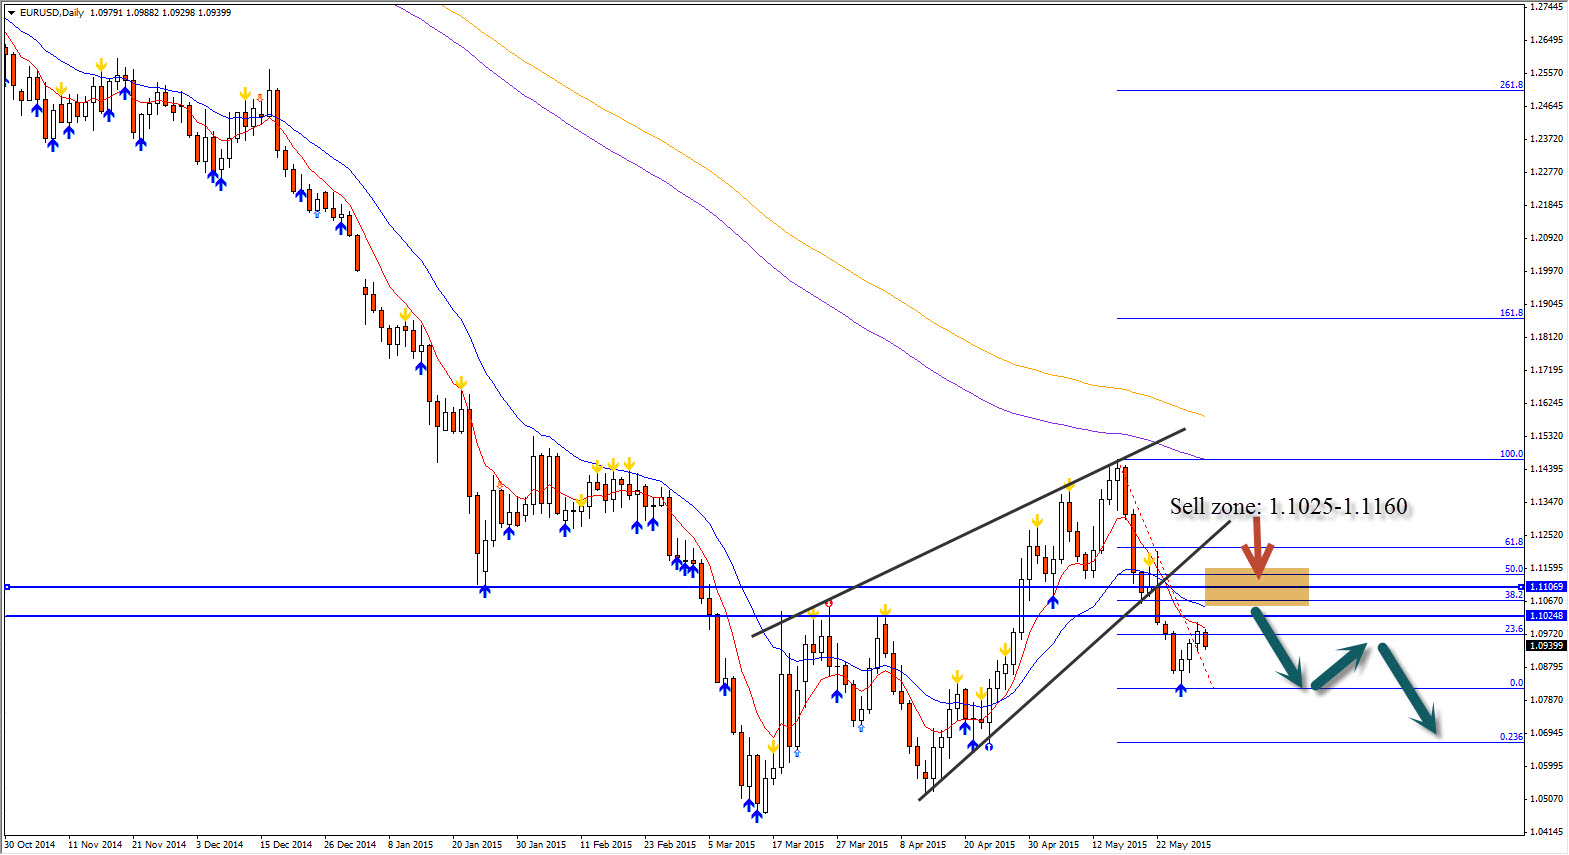Click the 5 Mar 2015 date label
The image size is (1569, 855).
pyautogui.click(x=732, y=845)
